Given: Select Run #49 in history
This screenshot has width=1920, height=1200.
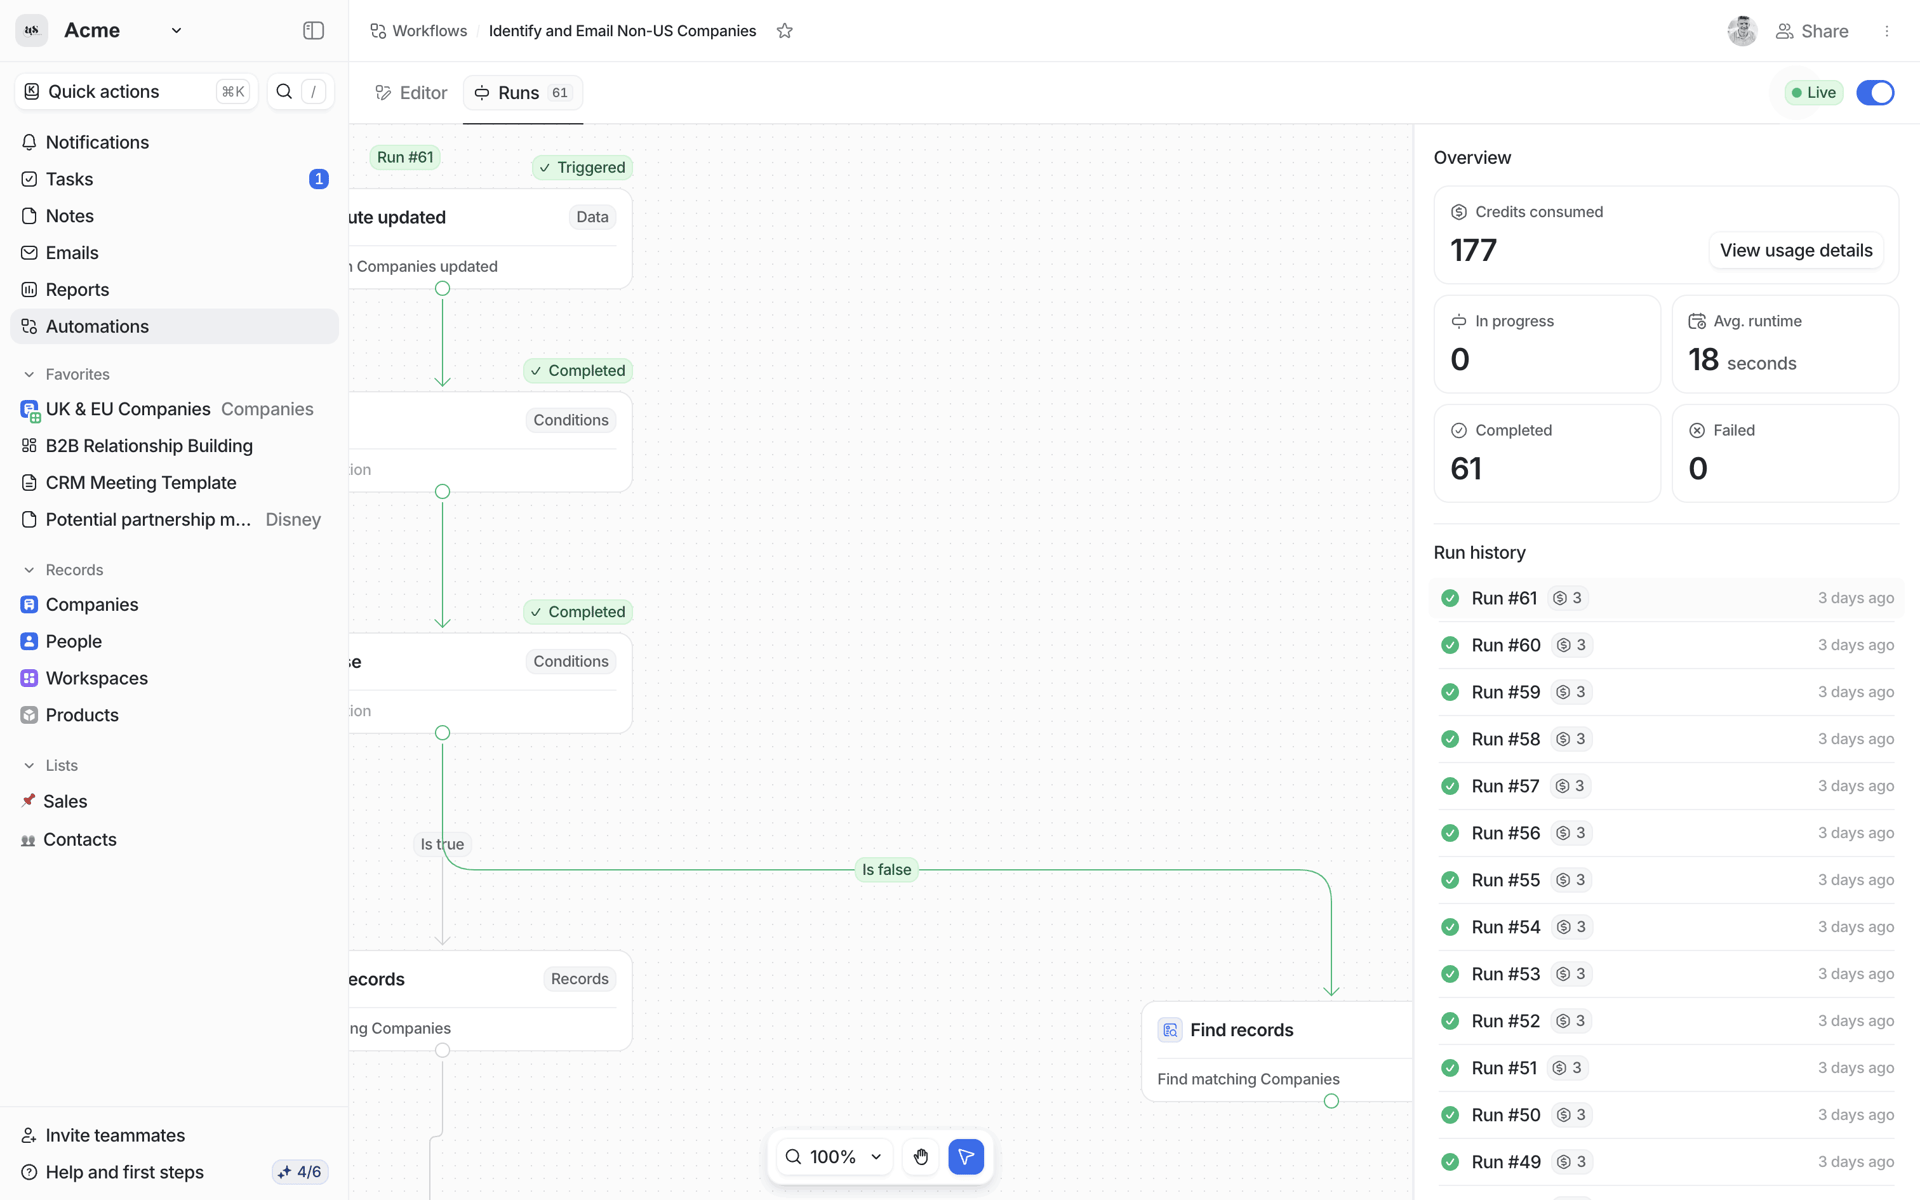Looking at the screenshot, I should pos(1666,1162).
